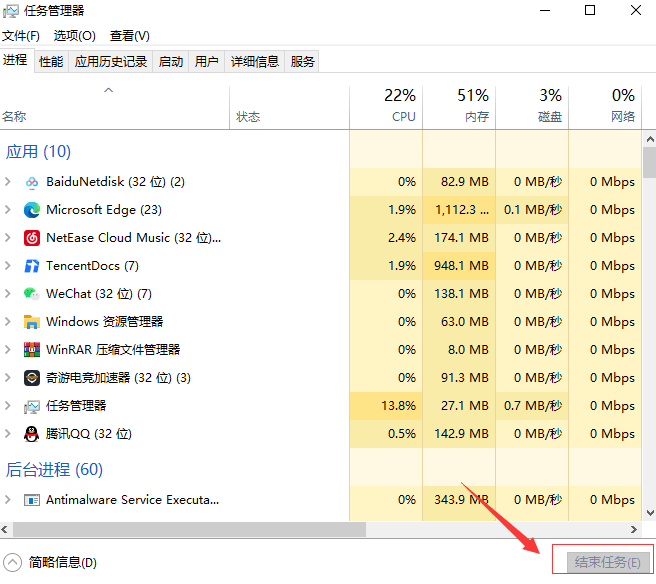
Task: Click the 结束任务(E) button
Action: [608, 562]
